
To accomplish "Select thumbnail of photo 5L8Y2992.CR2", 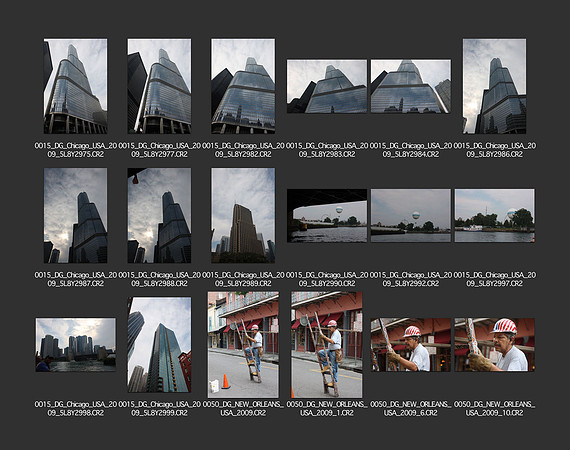I will pos(411,216).
